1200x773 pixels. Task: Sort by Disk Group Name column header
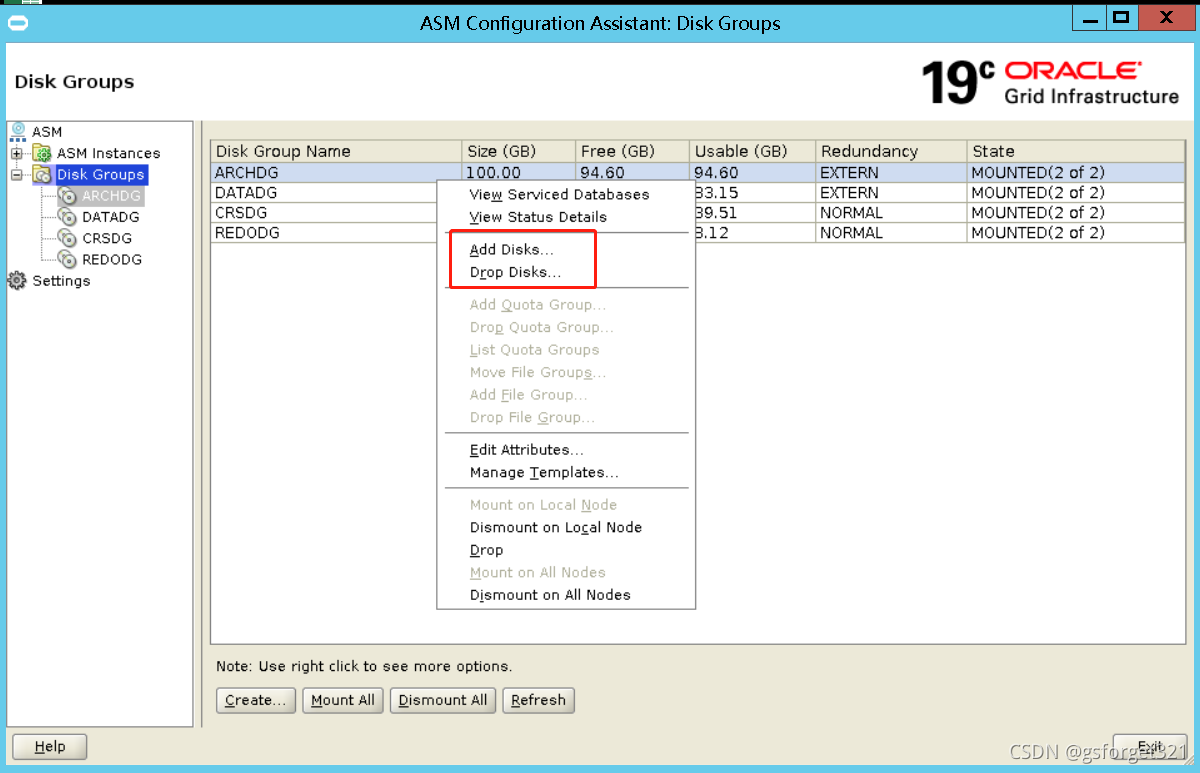[336, 151]
